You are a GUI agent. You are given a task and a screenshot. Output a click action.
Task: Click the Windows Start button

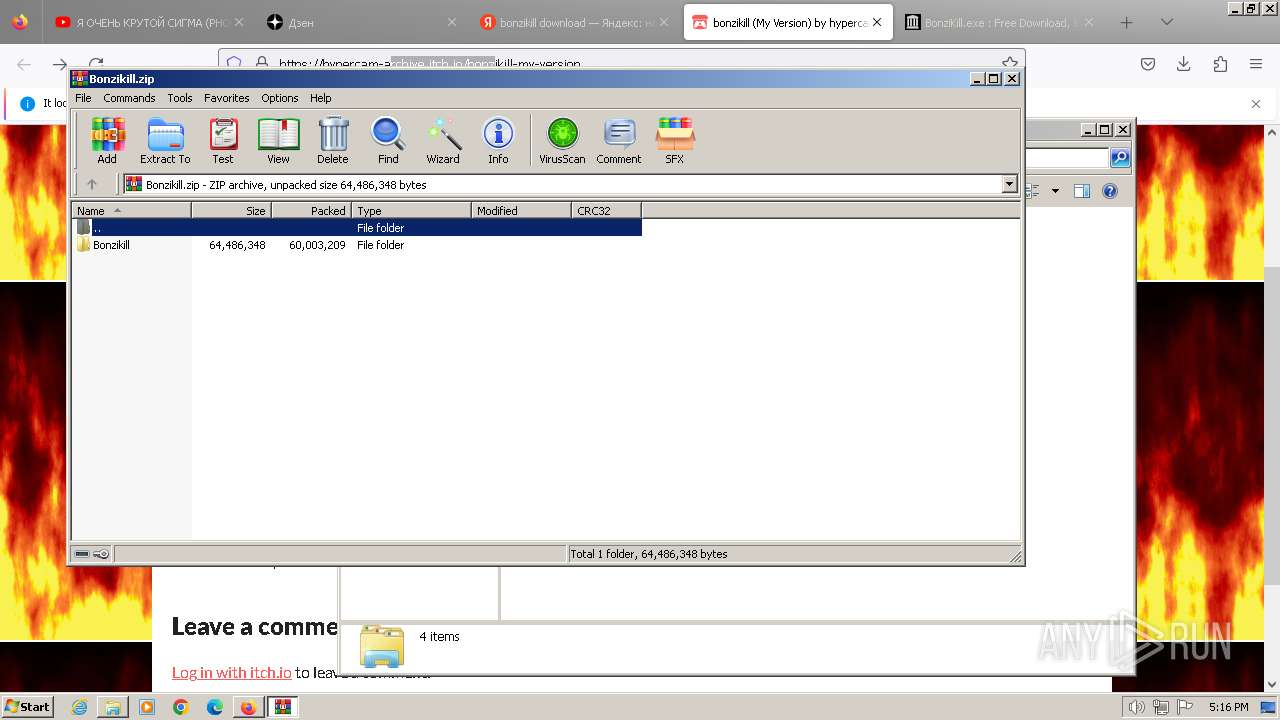27,706
